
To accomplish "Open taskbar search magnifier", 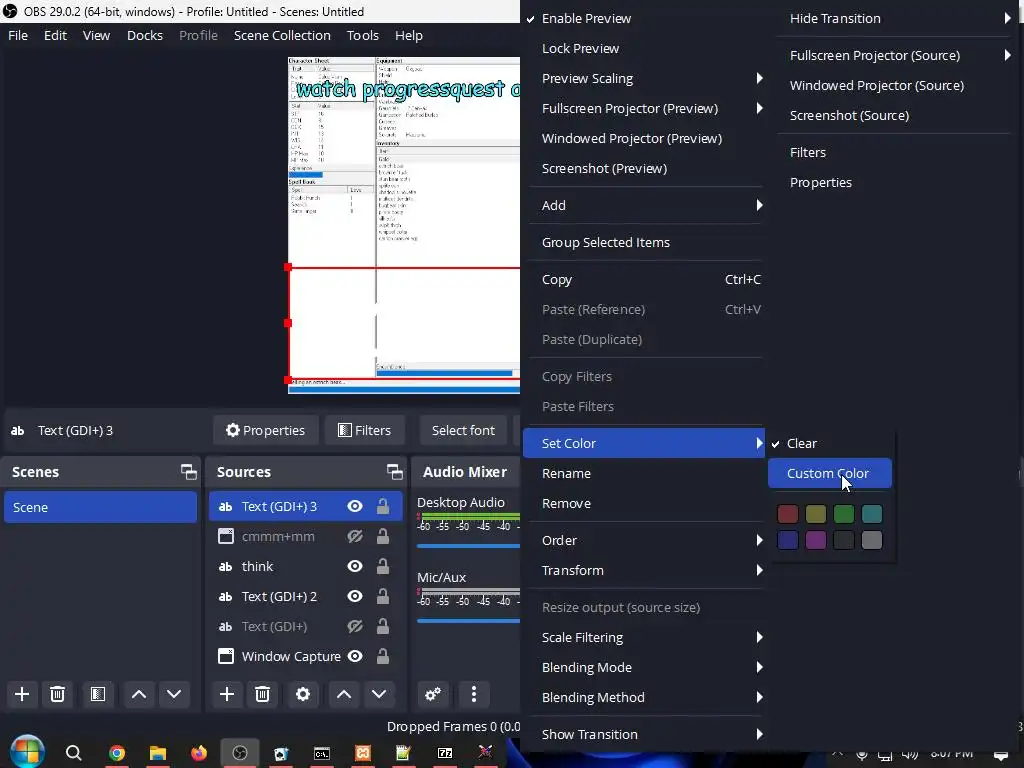I will coord(74,754).
